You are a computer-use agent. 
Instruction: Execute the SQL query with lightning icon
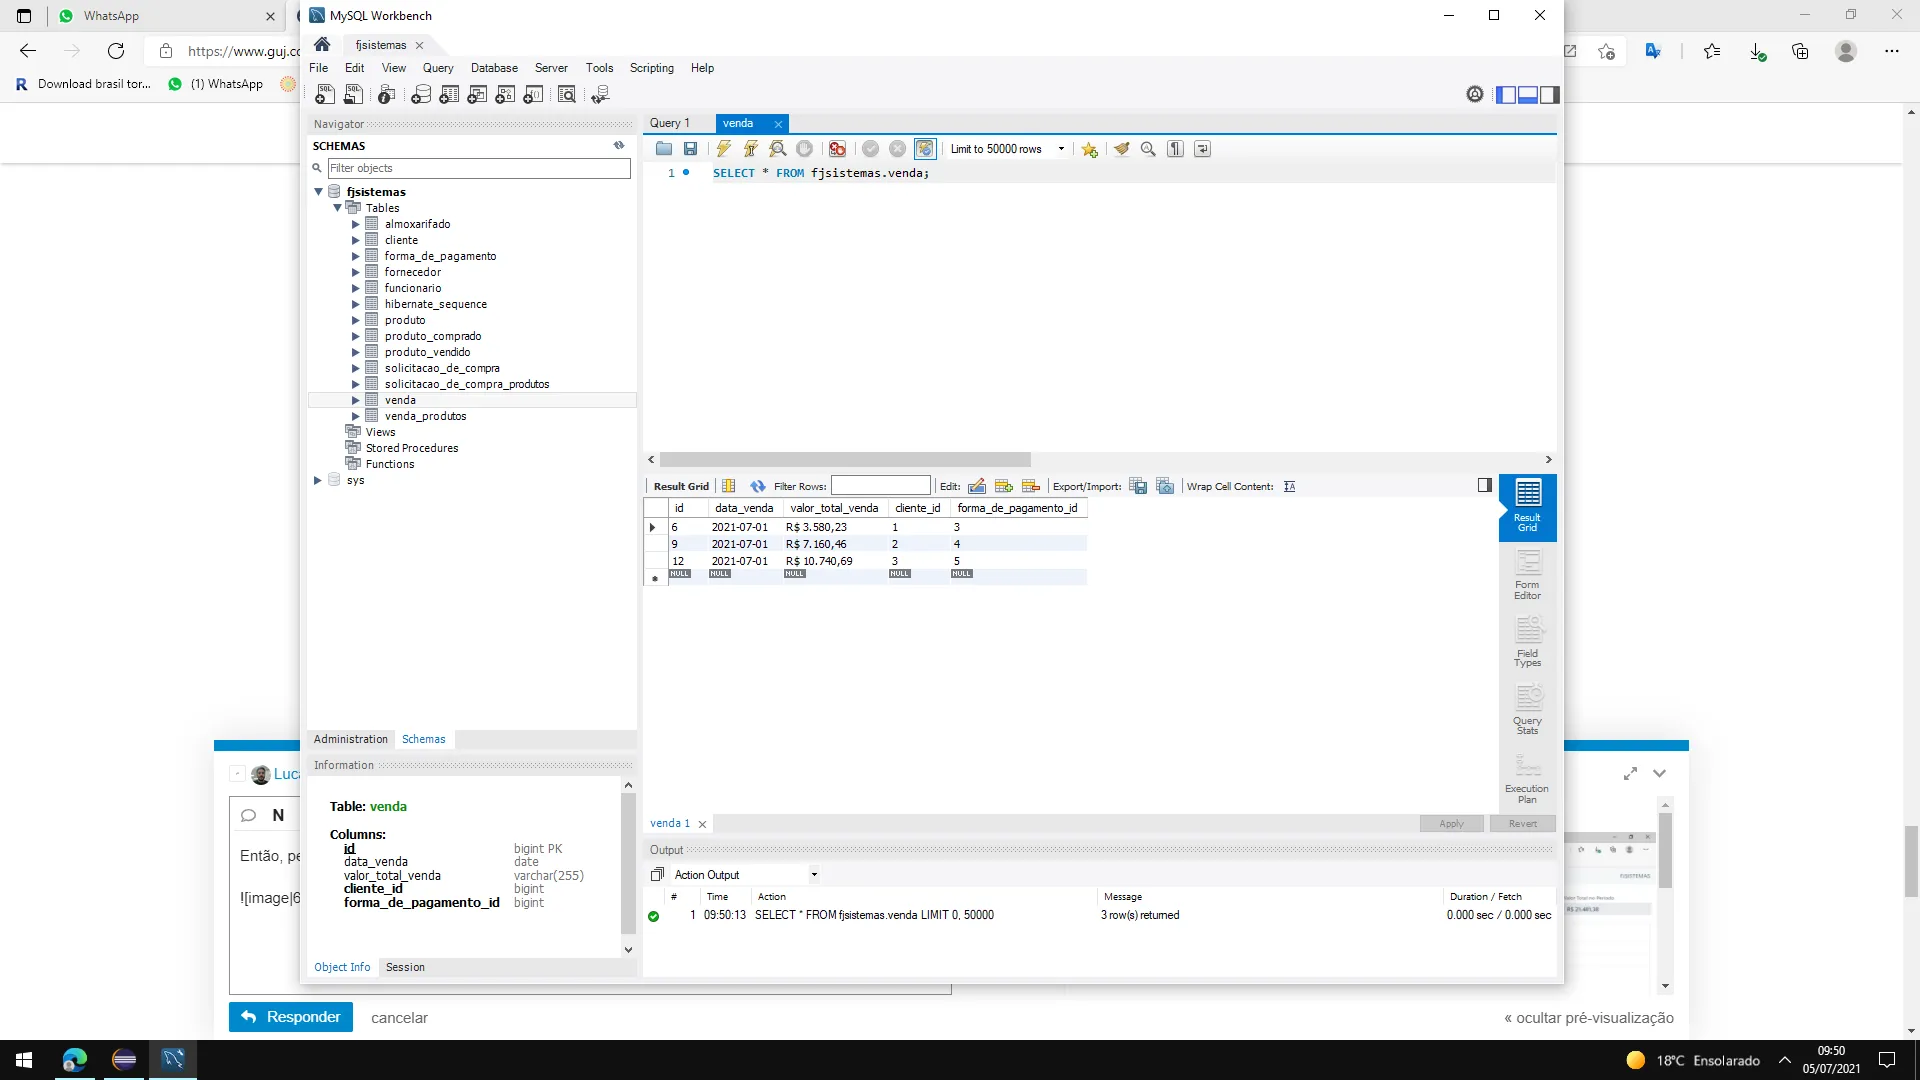[723, 149]
